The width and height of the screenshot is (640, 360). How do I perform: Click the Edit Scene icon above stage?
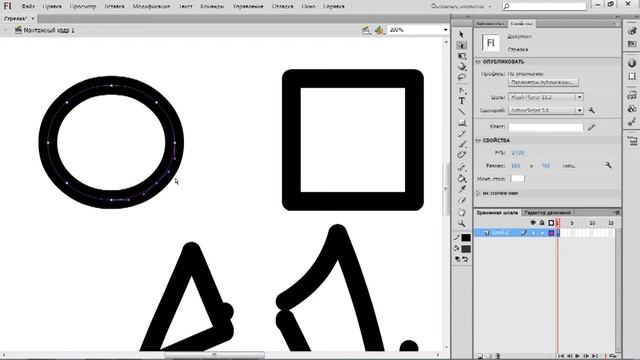pyautogui.click(x=366, y=30)
